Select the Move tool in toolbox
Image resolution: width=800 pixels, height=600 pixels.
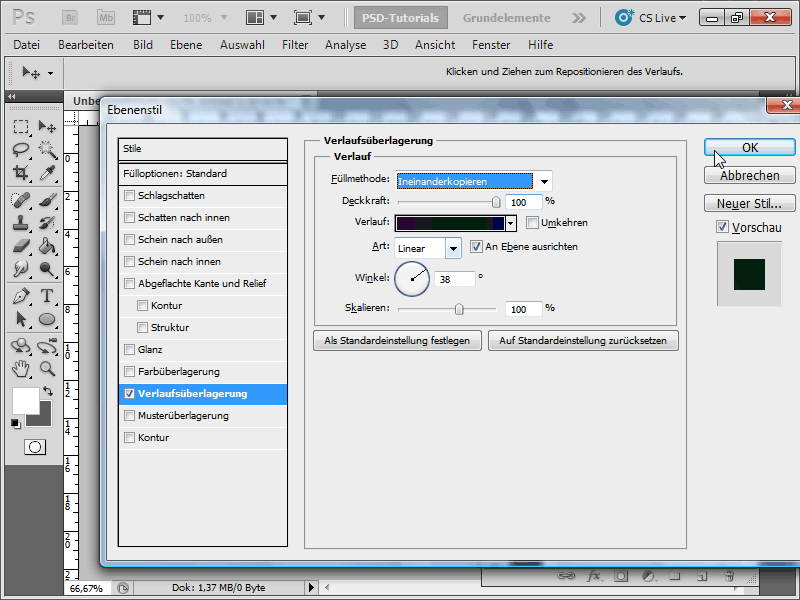tap(47, 126)
